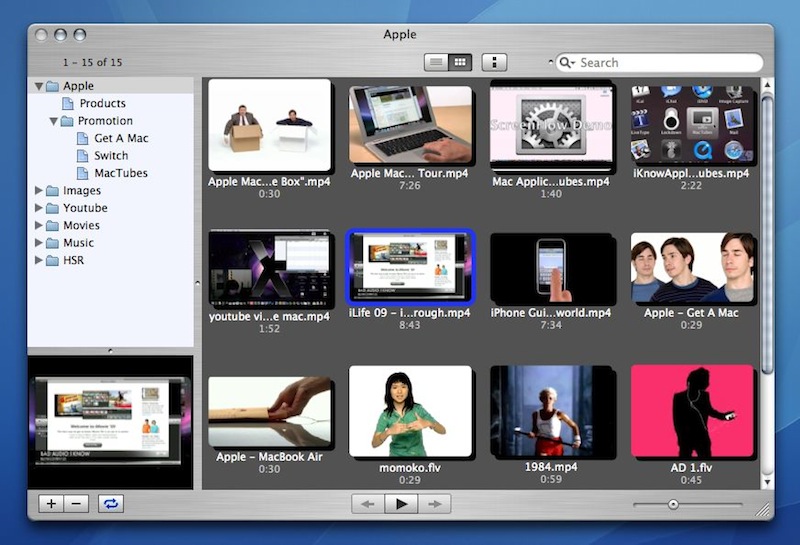Click in the Search field
This screenshot has height=545, width=800.
[665, 62]
